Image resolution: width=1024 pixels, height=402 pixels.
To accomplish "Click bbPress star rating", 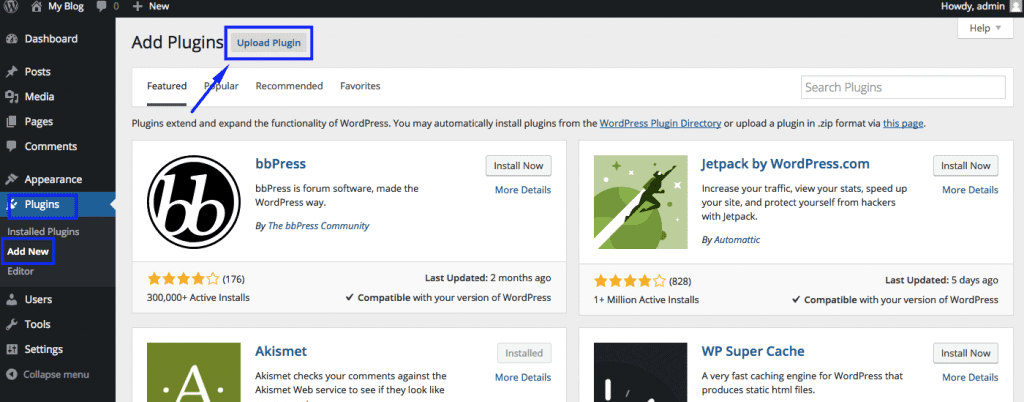I will pyautogui.click(x=184, y=279).
